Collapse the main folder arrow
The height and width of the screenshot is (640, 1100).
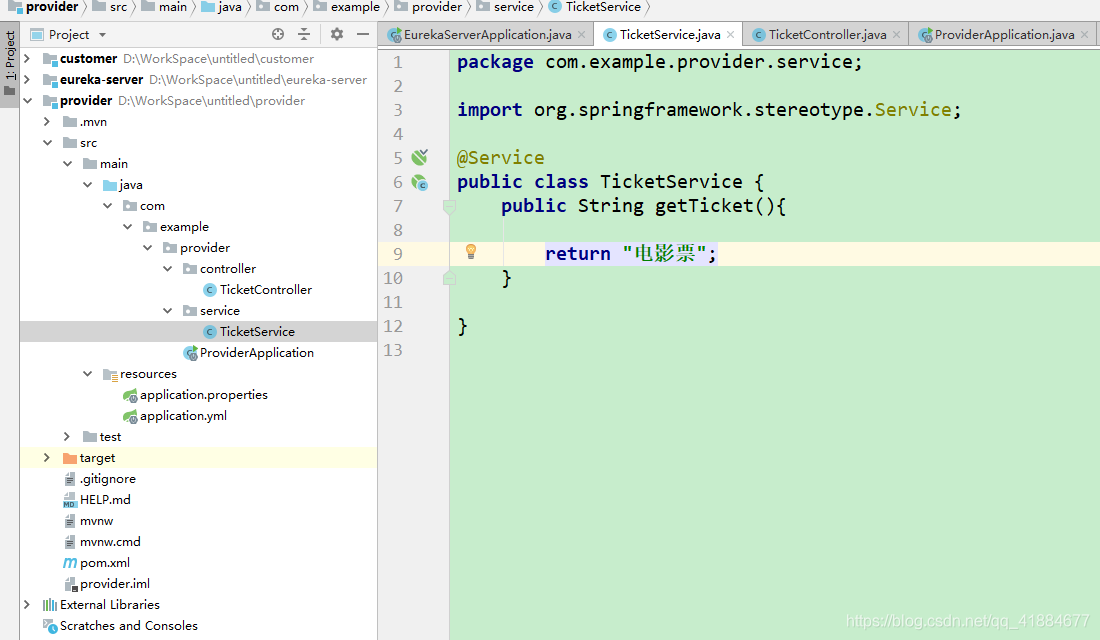click(67, 164)
